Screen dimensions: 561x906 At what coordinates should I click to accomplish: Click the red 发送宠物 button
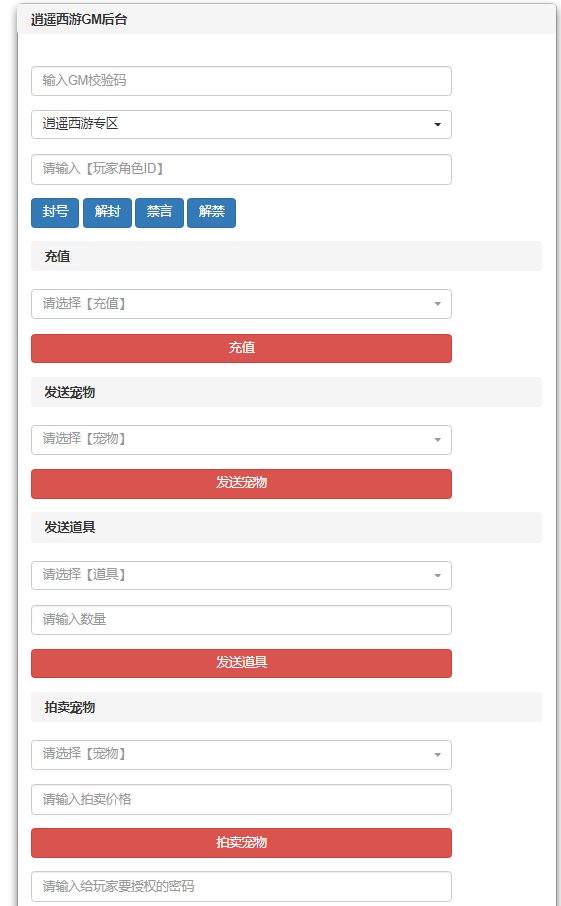tap(241, 484)
